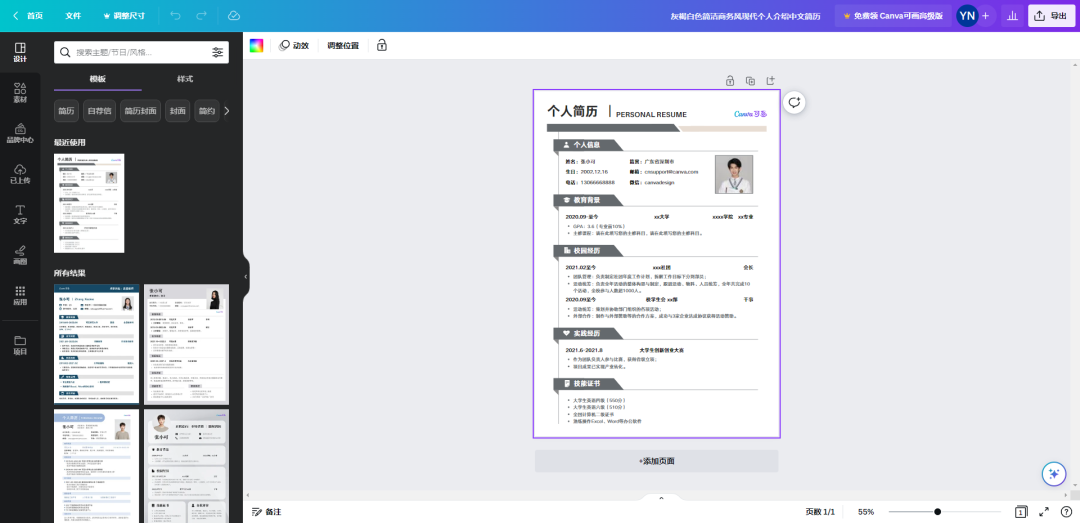Click the undo arrow in top bar
Viewport: 1080px width, 523px height.
point(176,16)
